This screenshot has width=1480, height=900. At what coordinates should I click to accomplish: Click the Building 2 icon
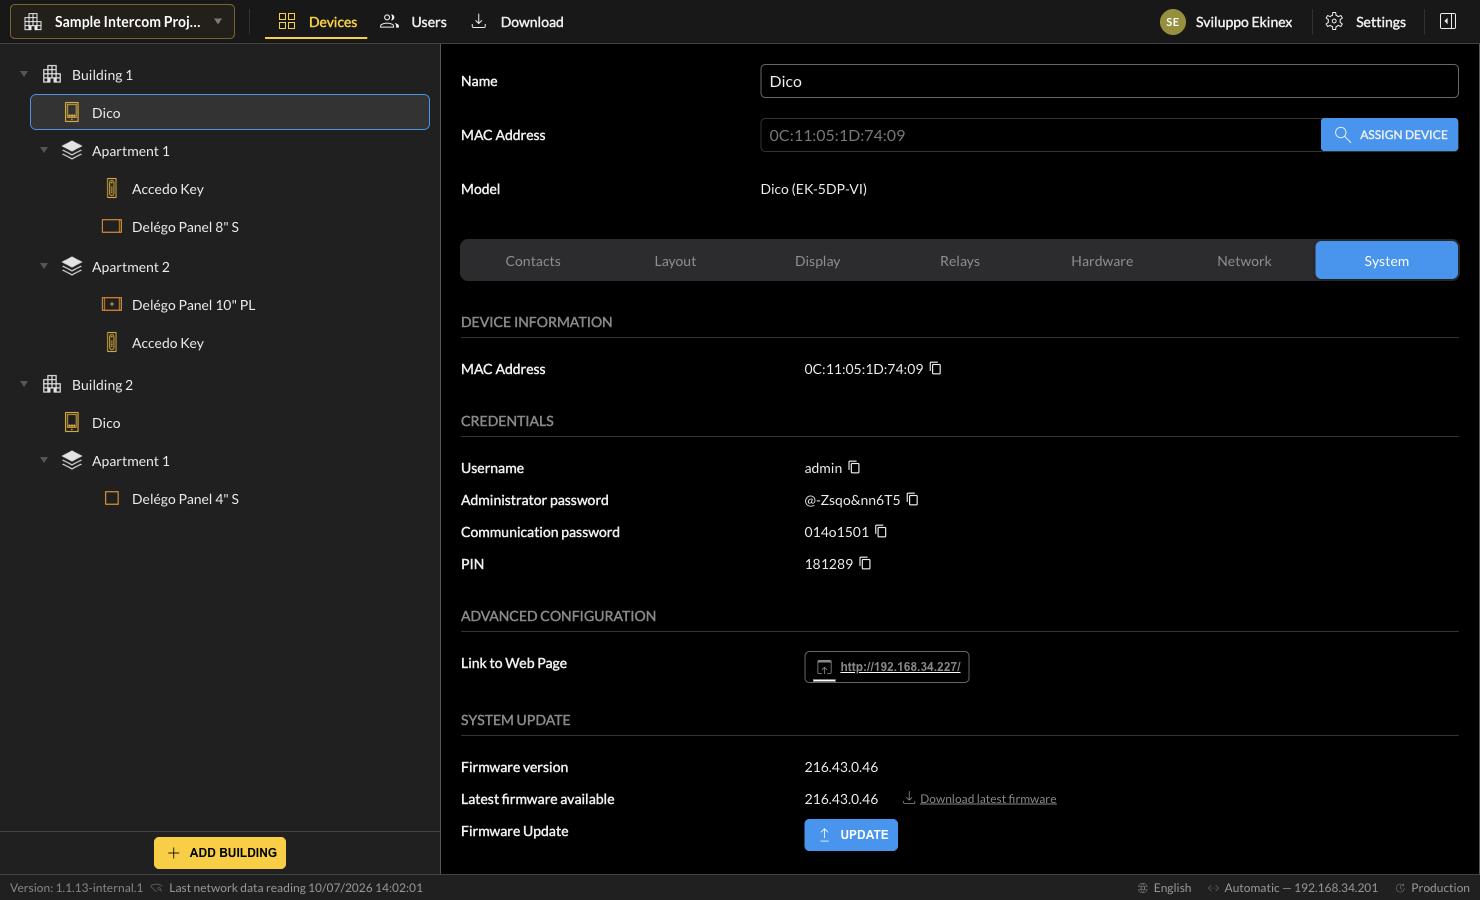tap(52, 384)
